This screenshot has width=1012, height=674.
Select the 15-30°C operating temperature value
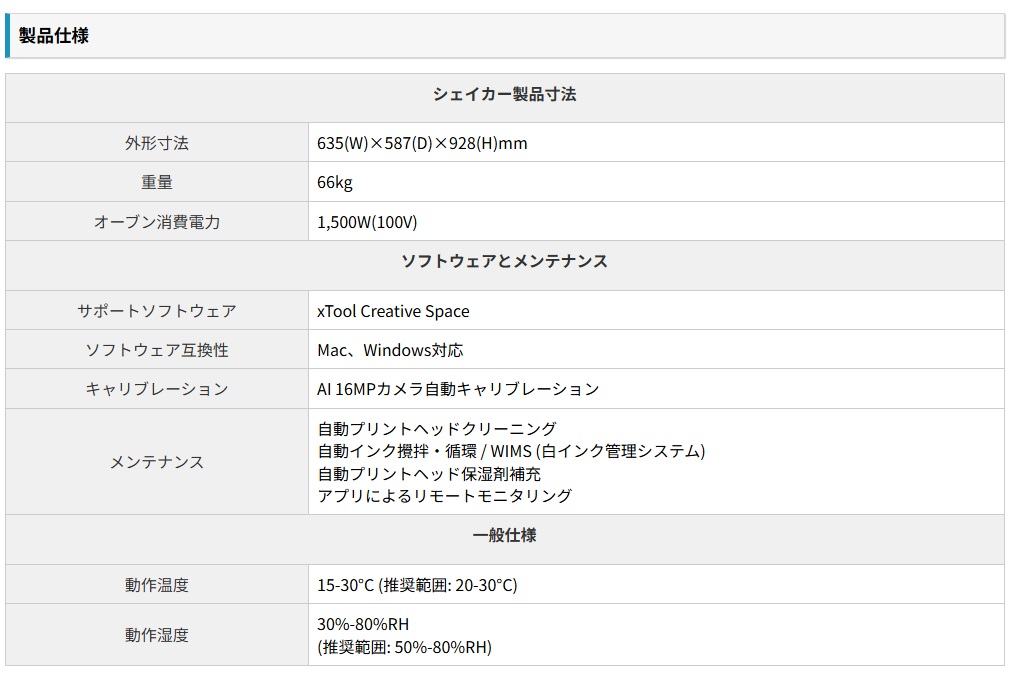pos(417,585)
